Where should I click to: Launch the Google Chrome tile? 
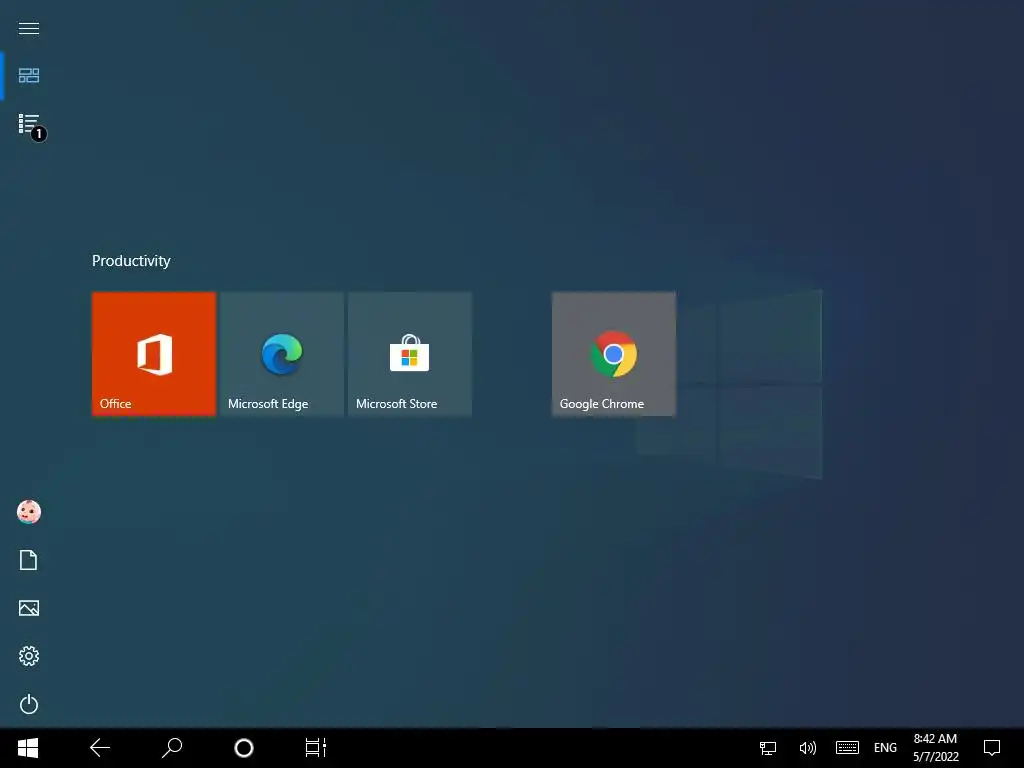tap(614, 354)
